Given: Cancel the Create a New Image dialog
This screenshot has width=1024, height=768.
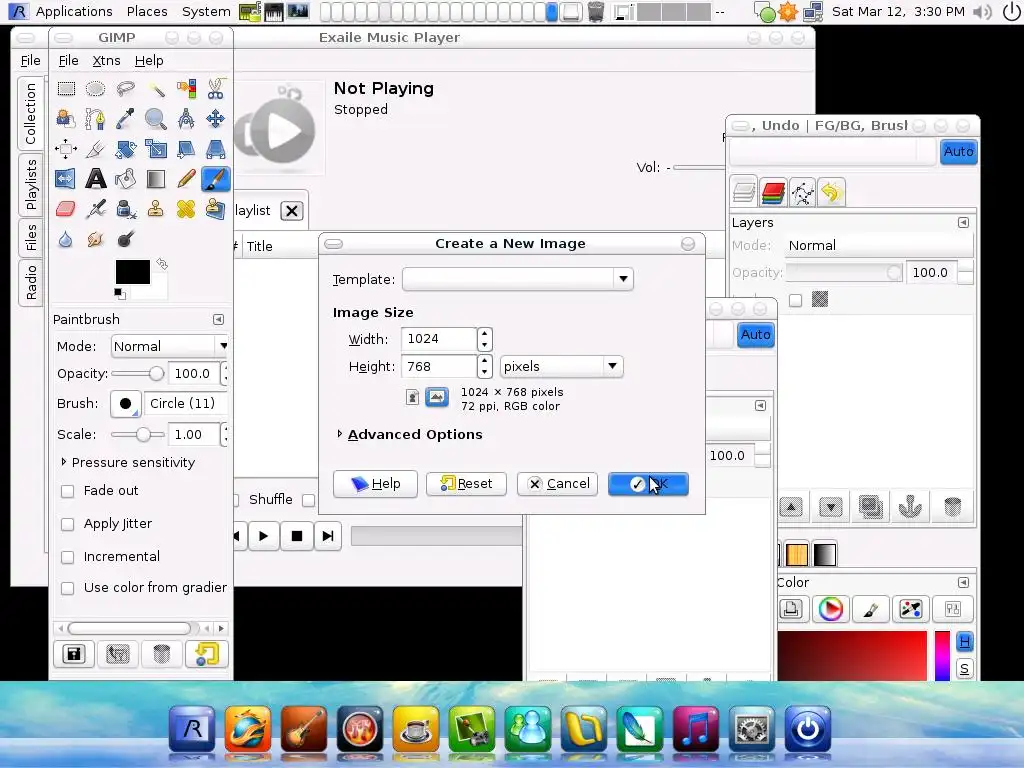Looking at the screenshot, I should [557, 484].
